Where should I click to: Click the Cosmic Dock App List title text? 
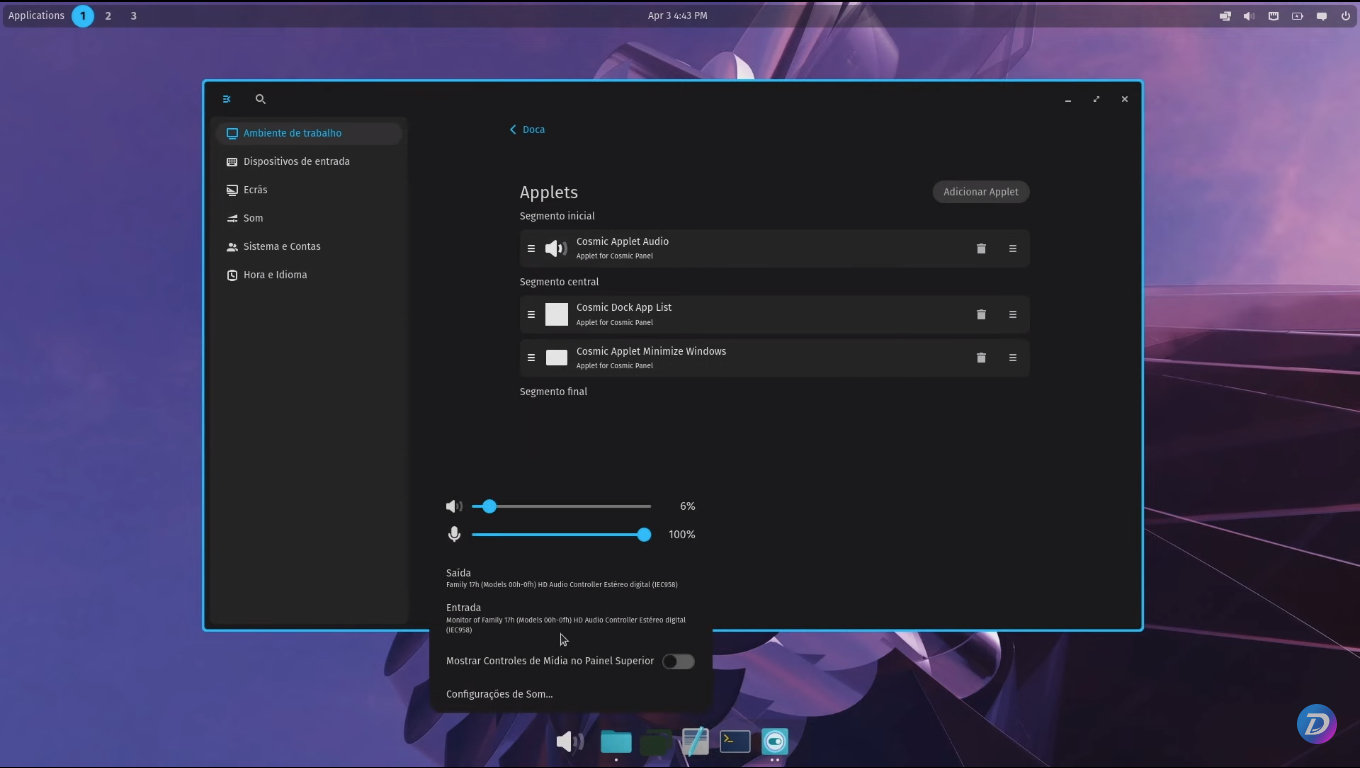(x=624, y=307)
